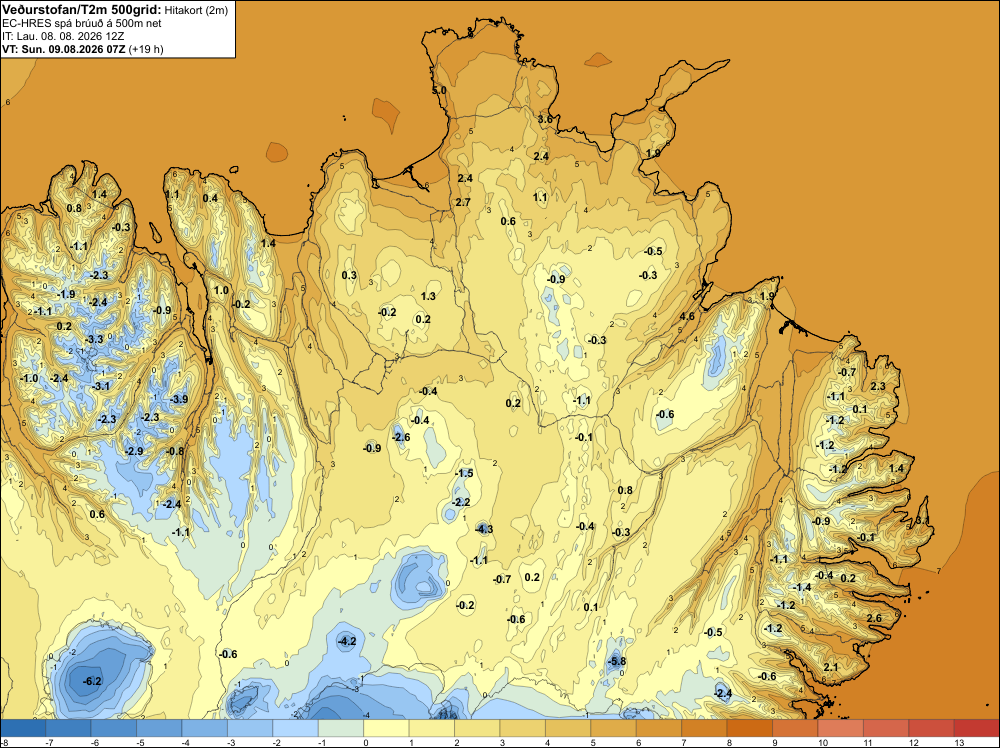Pick the -1.0 temperature reading

pyautogui.click(x=29, y=378)
